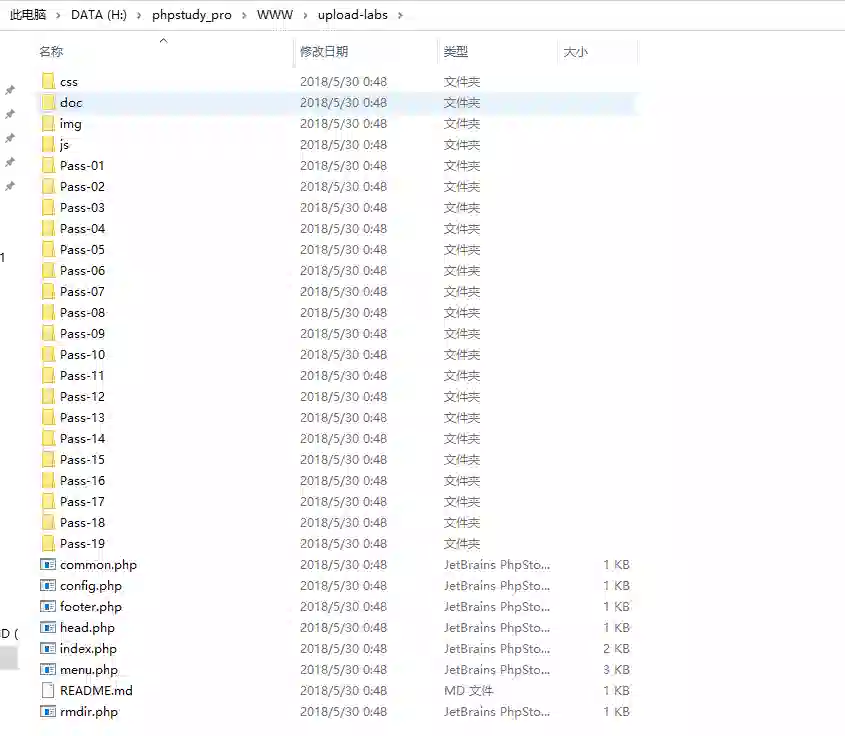Screen dimensions: 845x736
Task: Select the config.php file icon
Action: point(48,586)
